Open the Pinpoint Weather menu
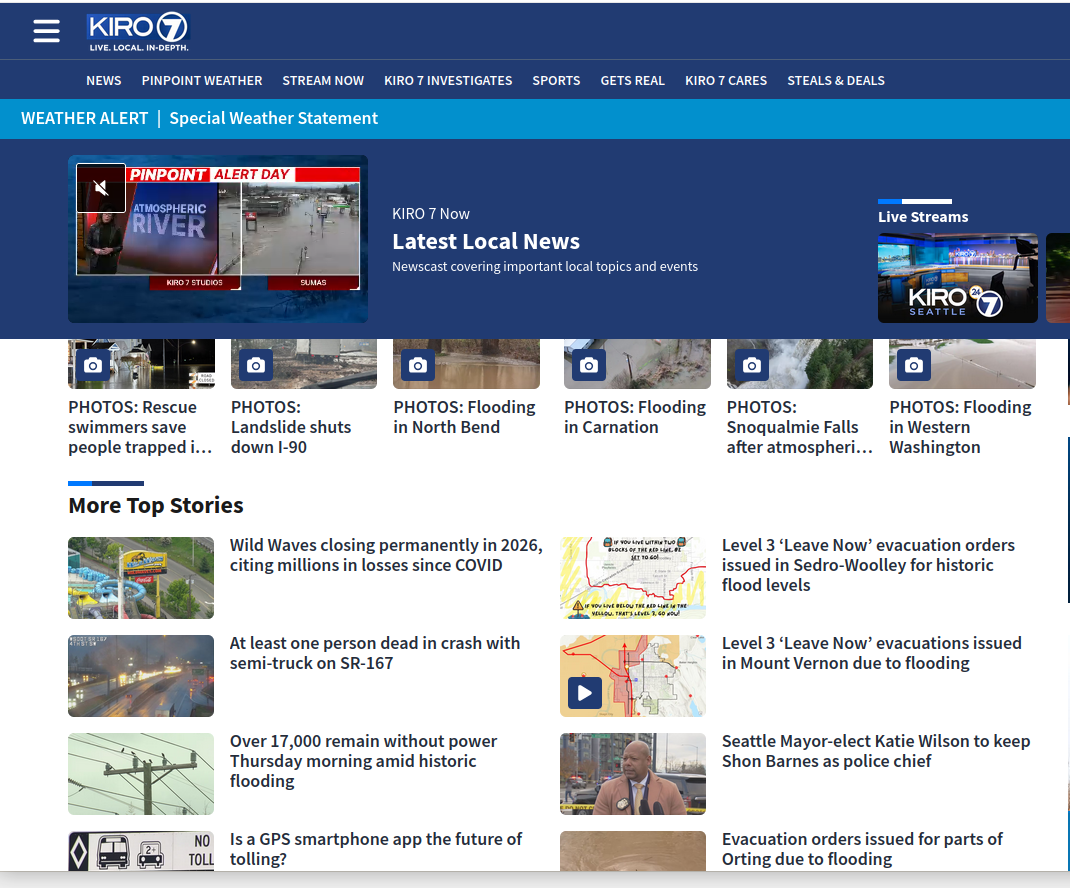This screenshot has height=888, width=1070. (202, 80)
